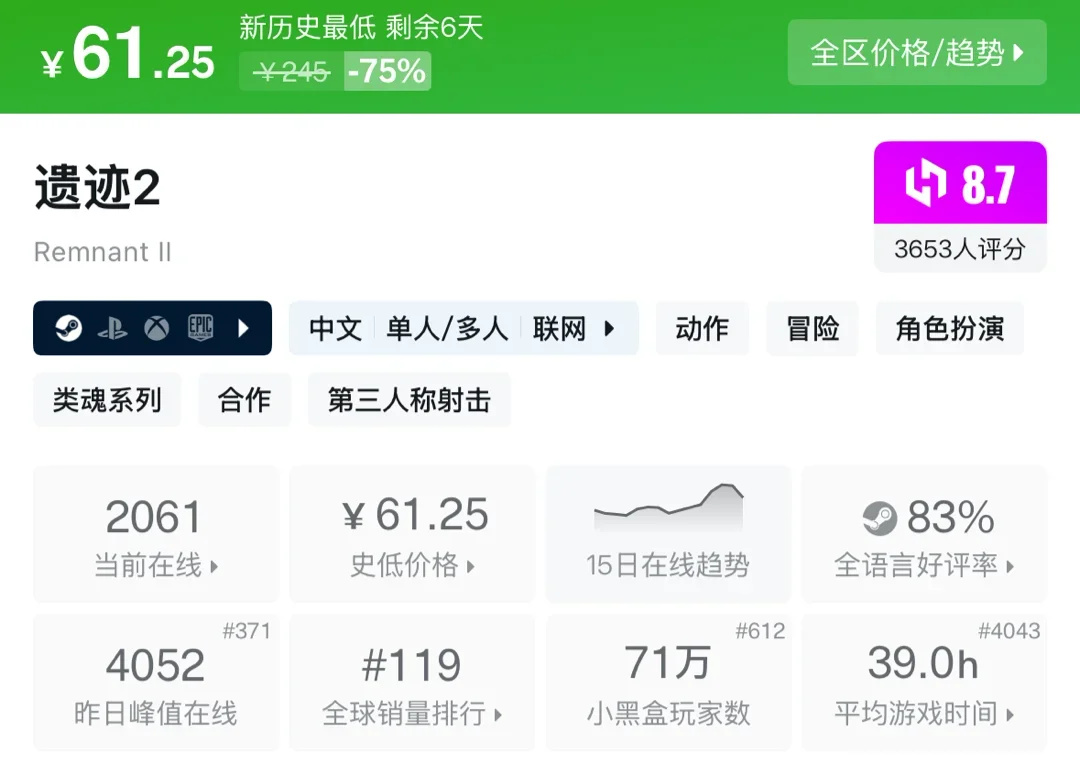Open the 第三人称射击 tag
1080x764 pixels.
click(x=409, y=400)
